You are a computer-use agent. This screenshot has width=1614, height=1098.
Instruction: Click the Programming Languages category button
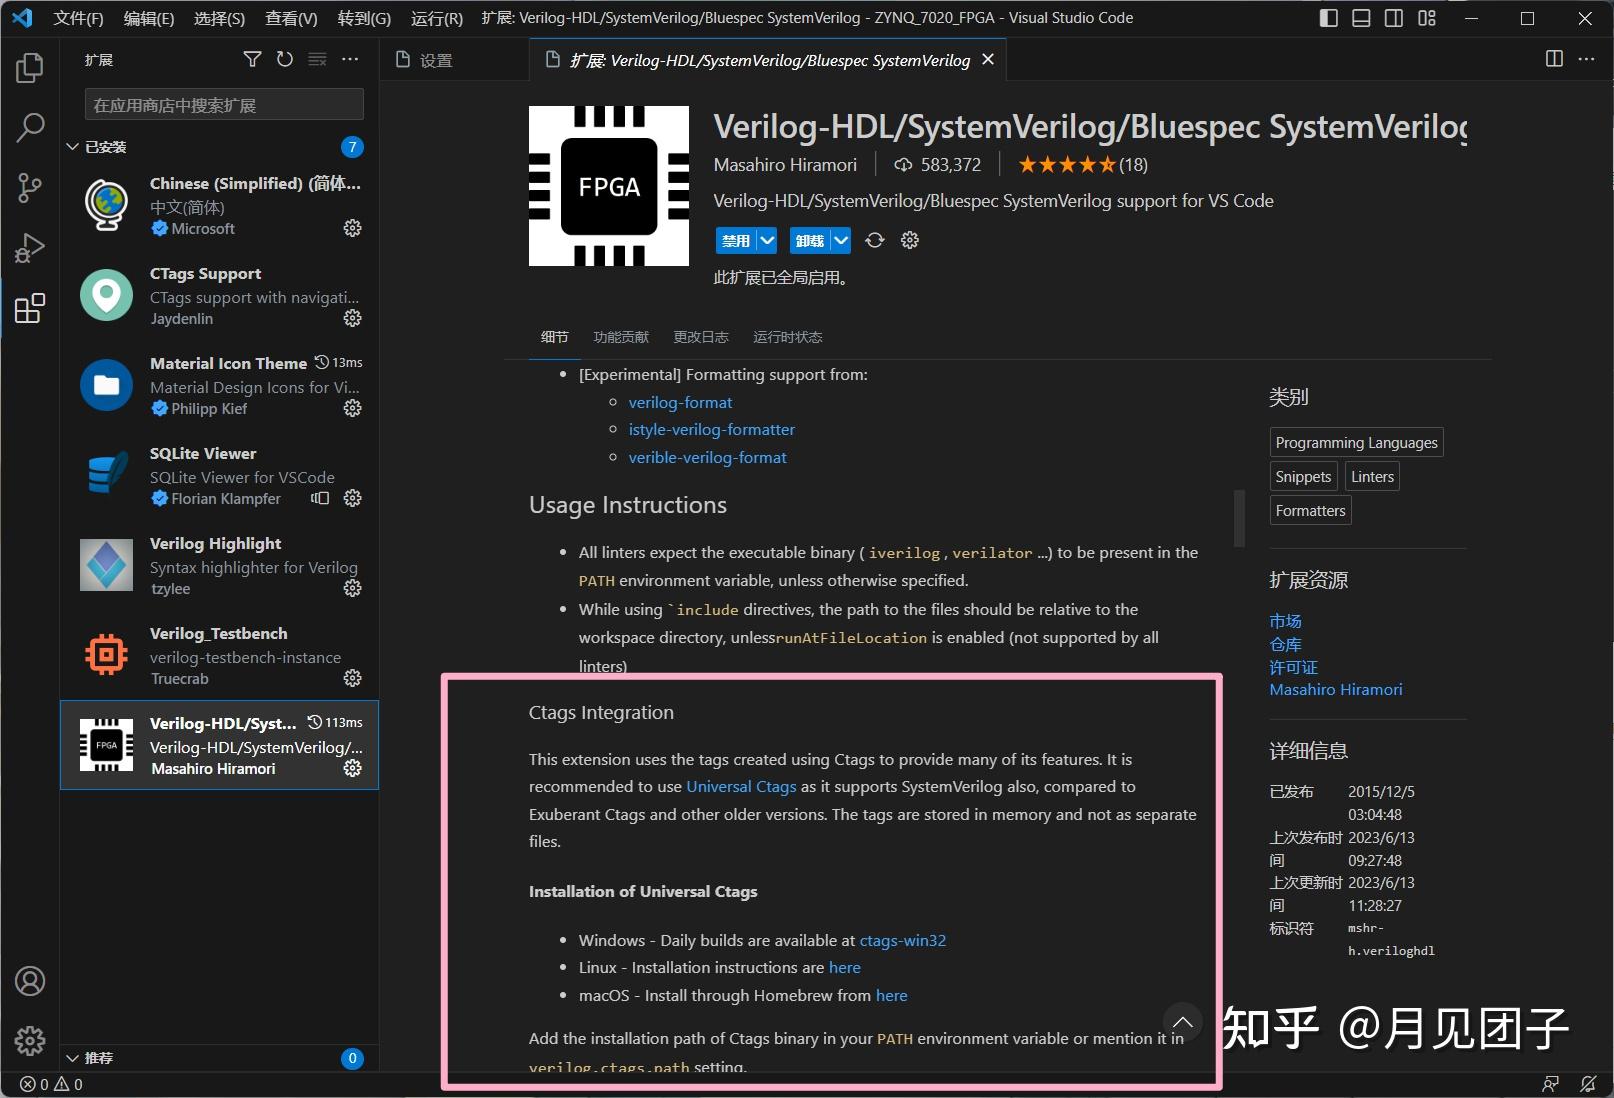1356,442
